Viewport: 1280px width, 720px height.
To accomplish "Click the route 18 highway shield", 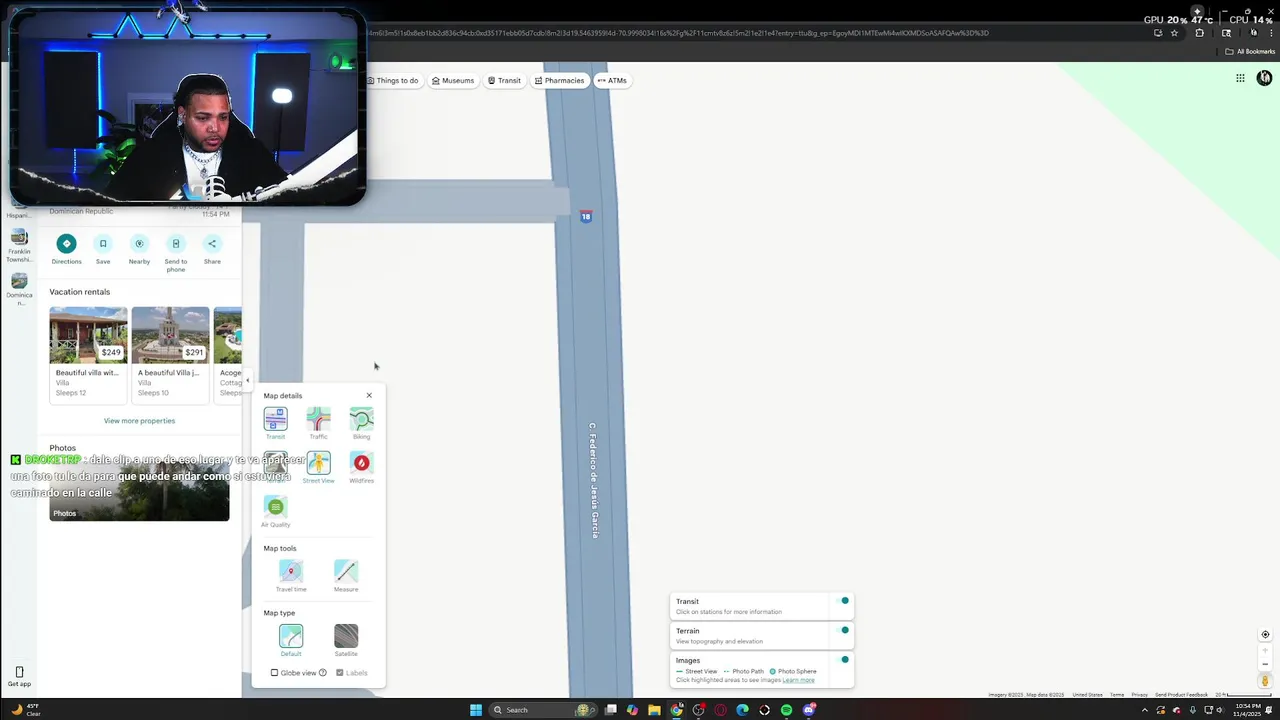I will coord(586,216).
